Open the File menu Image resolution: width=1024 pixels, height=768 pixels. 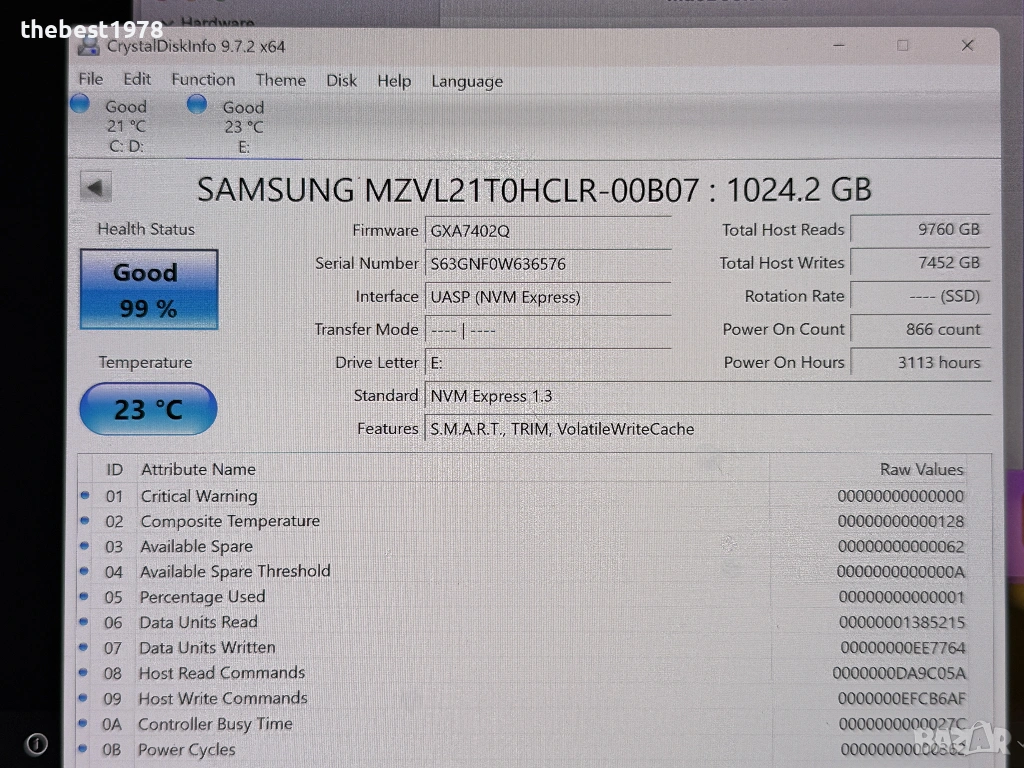click(90, 80)
